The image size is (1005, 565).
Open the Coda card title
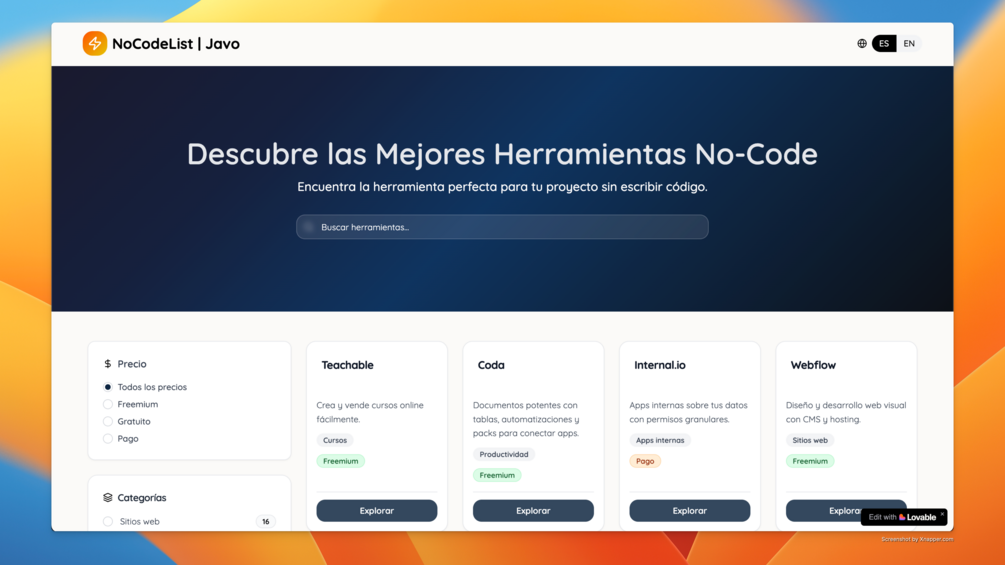pyautogui.click(x=491, y=365)
